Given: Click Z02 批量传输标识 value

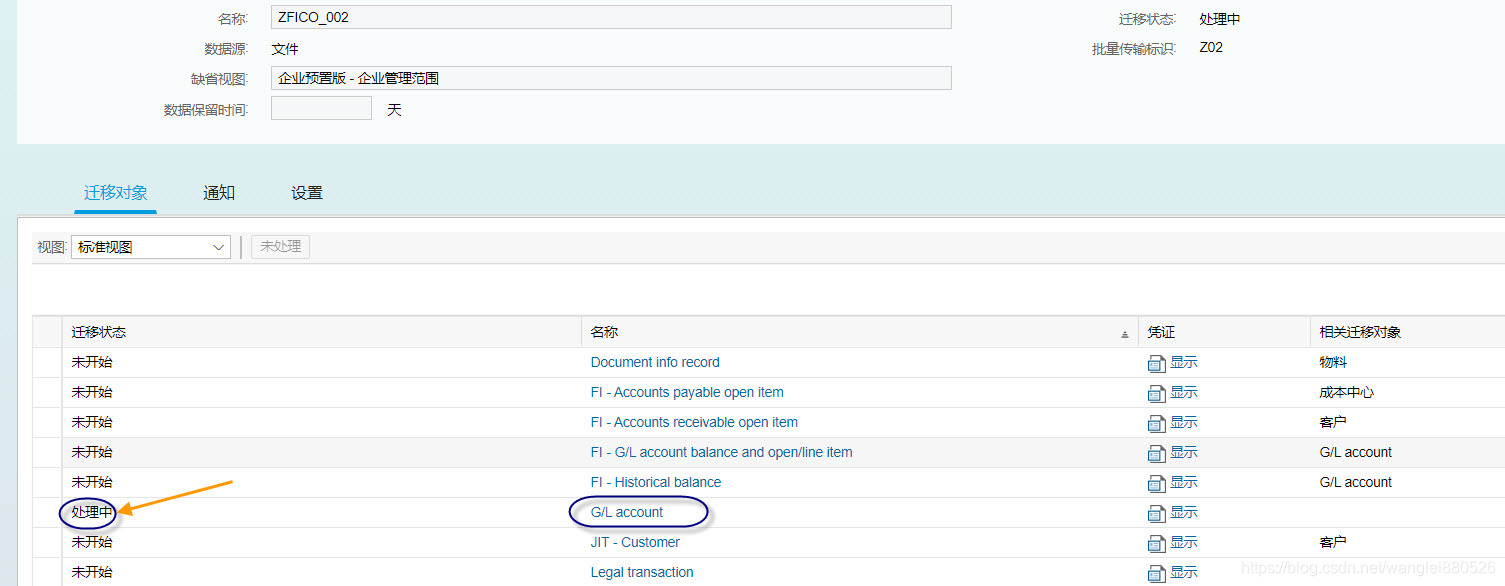Looking at the screenshot, I should coord(1211,47).
